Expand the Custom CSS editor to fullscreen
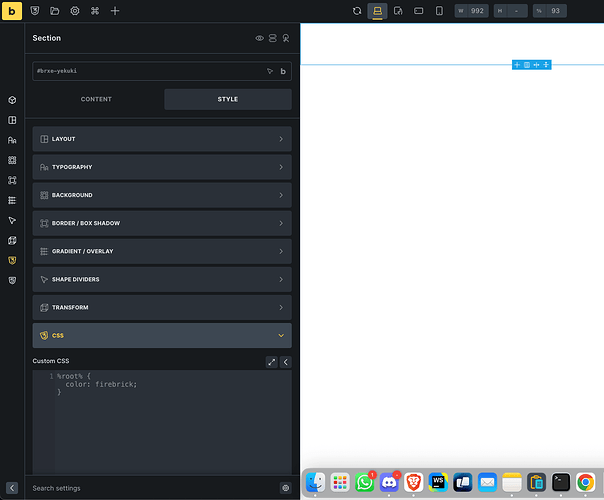This screenshot has width=604, height=500. click(x=272, y=362)
